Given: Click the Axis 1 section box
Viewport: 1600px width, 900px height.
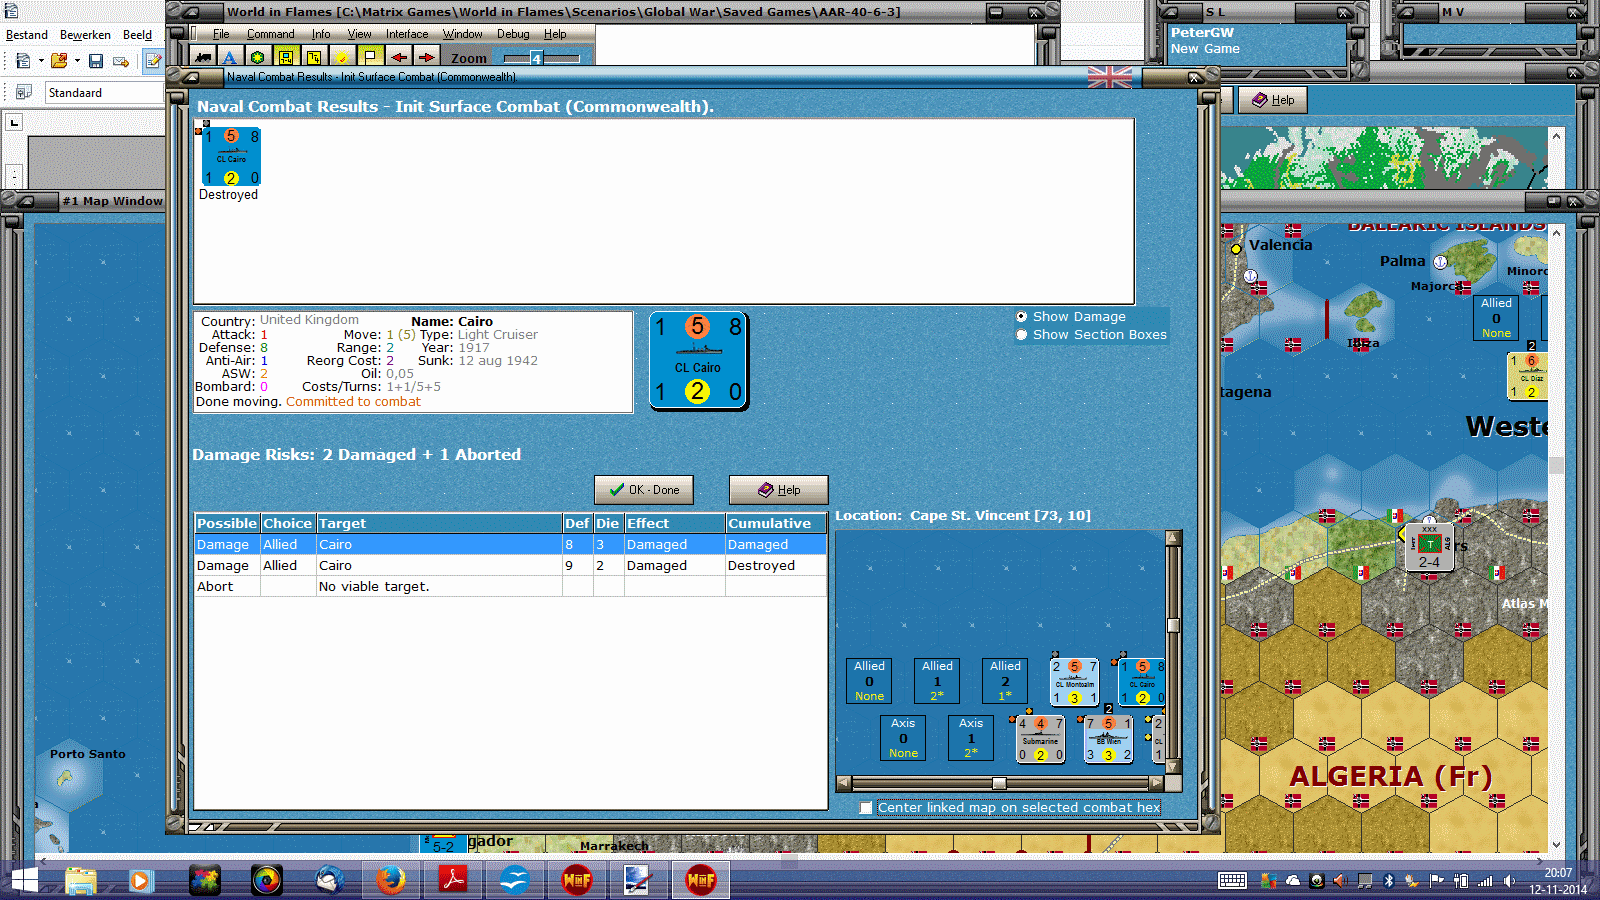Looking at the screenshot, I should (x=971, y=738).
